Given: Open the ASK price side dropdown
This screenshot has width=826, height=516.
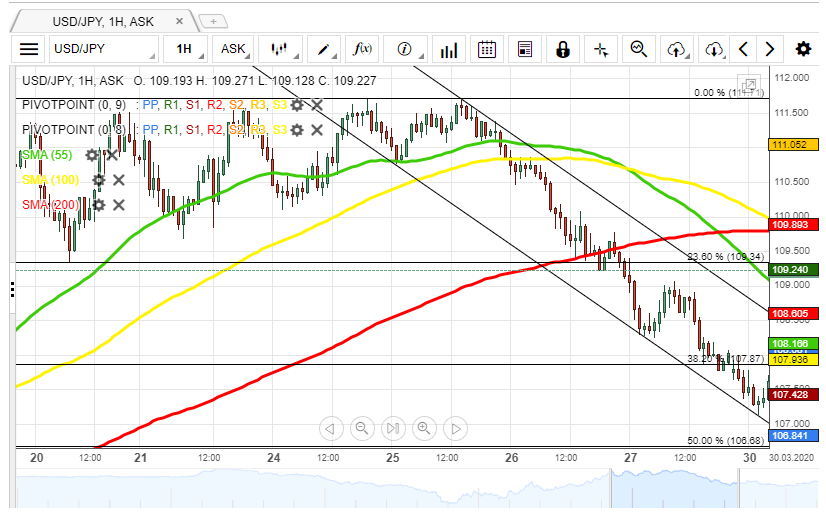Looking at the screenshot, I should 237,49.
